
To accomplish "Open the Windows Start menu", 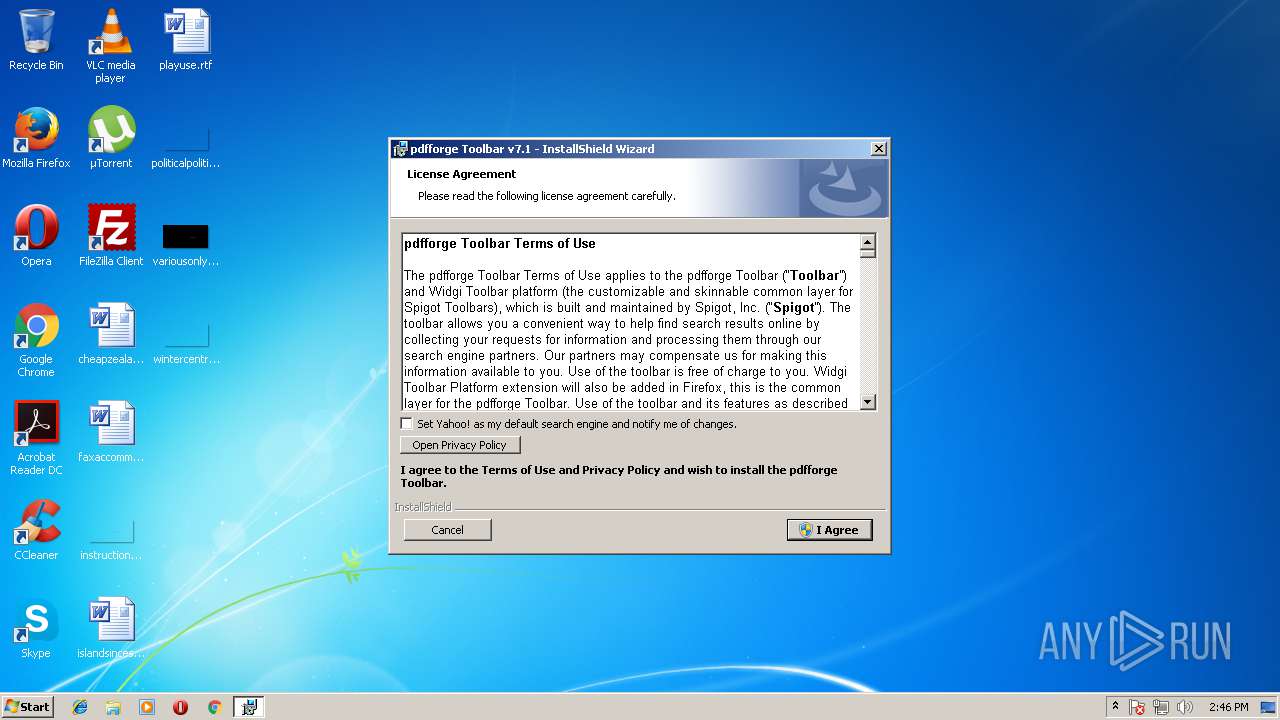I will coord(27,707).
